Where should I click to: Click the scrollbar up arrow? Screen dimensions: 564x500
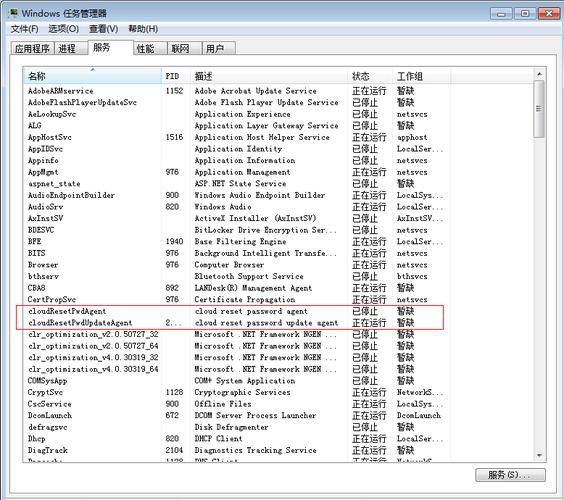(x=539, y=74)
